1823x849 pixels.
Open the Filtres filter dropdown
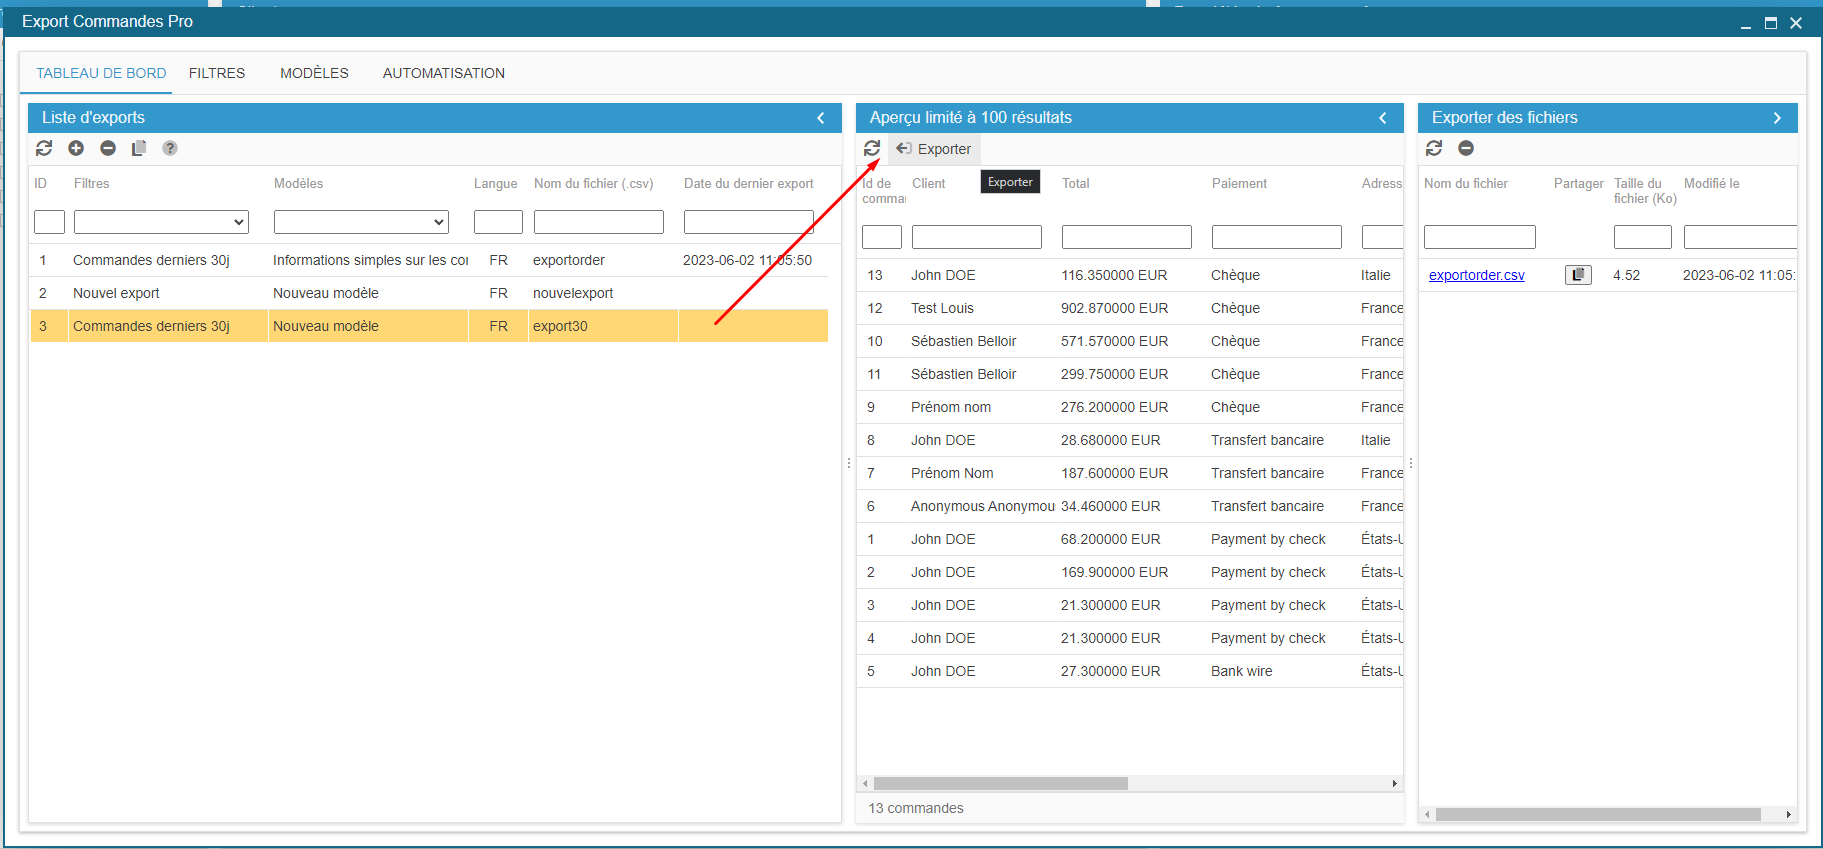click(161, 222)
